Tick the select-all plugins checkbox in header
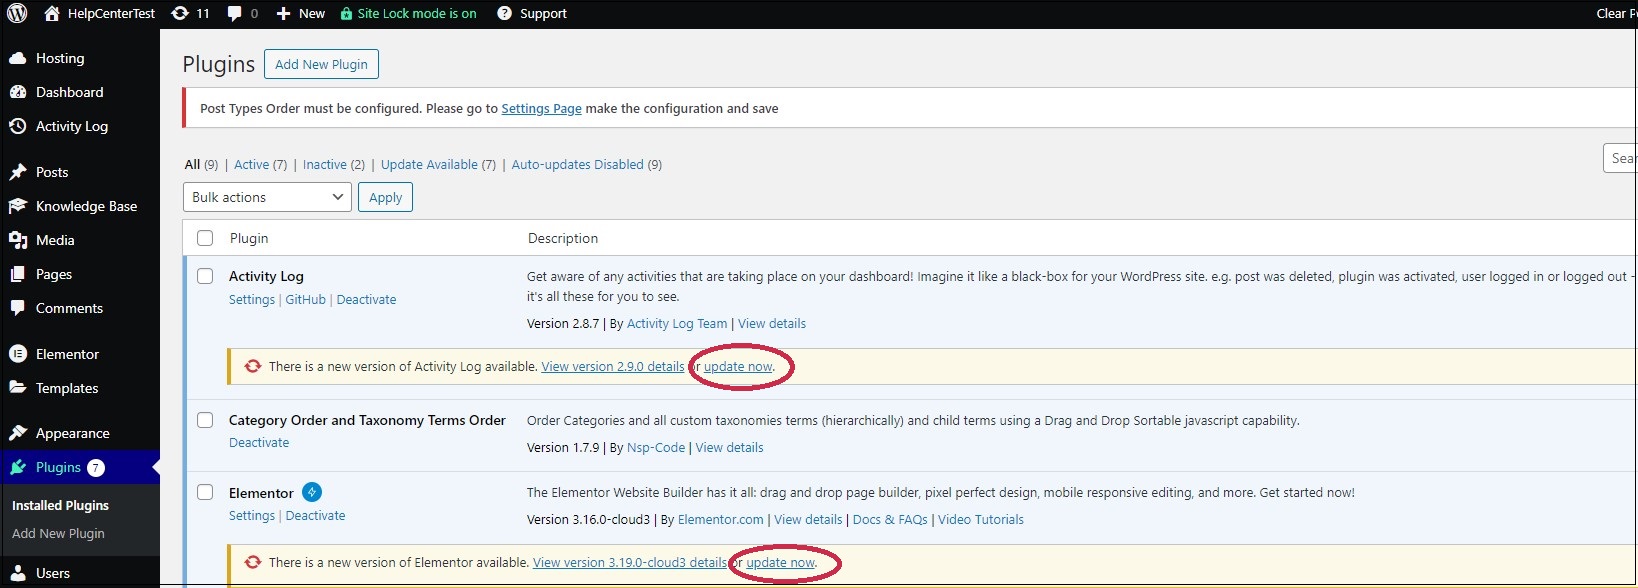This screenshot has height=588, width=1638. tap(205, 238)
